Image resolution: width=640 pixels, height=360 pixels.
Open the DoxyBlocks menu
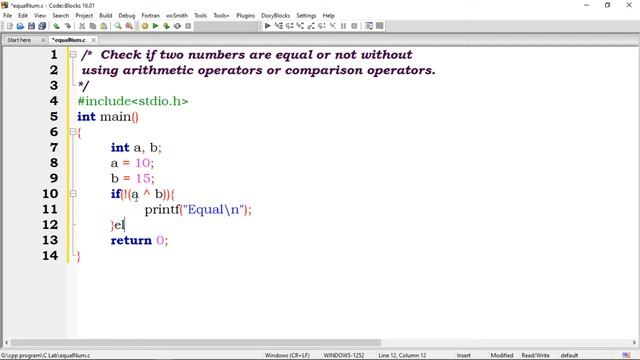pos(276,16)
